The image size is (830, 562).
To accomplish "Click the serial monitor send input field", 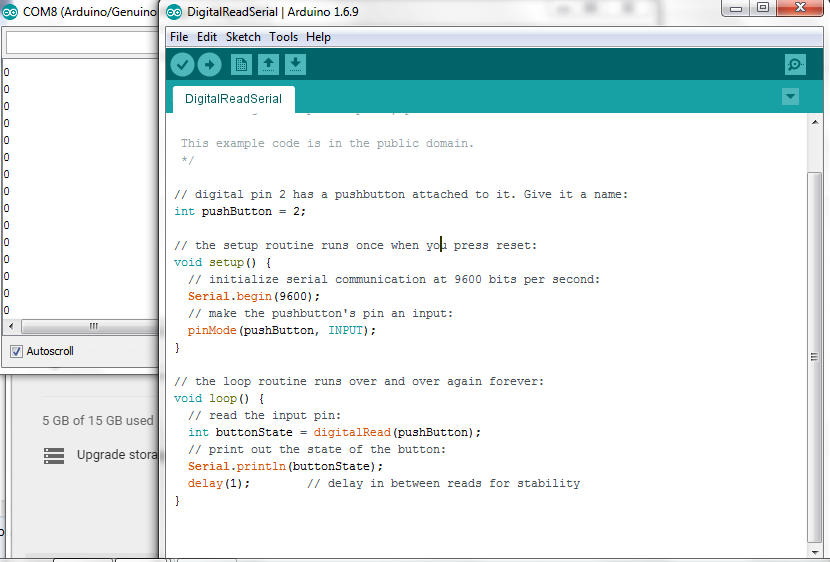I will [82, 43].
